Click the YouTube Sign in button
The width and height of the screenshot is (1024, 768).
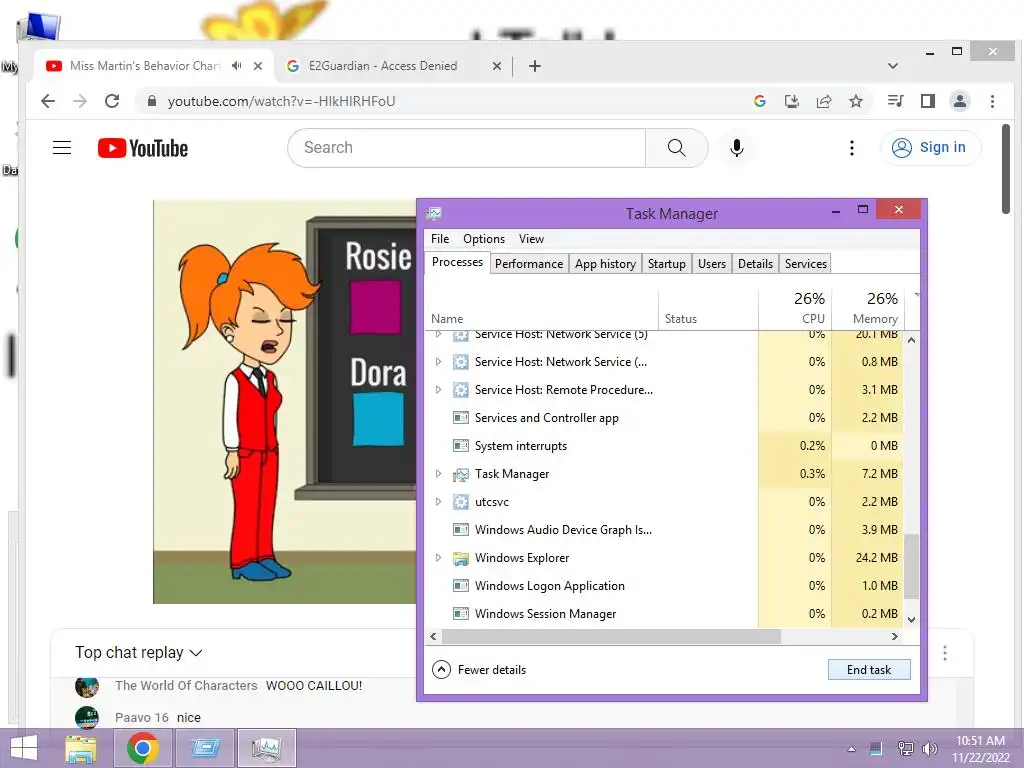point(931,148)
